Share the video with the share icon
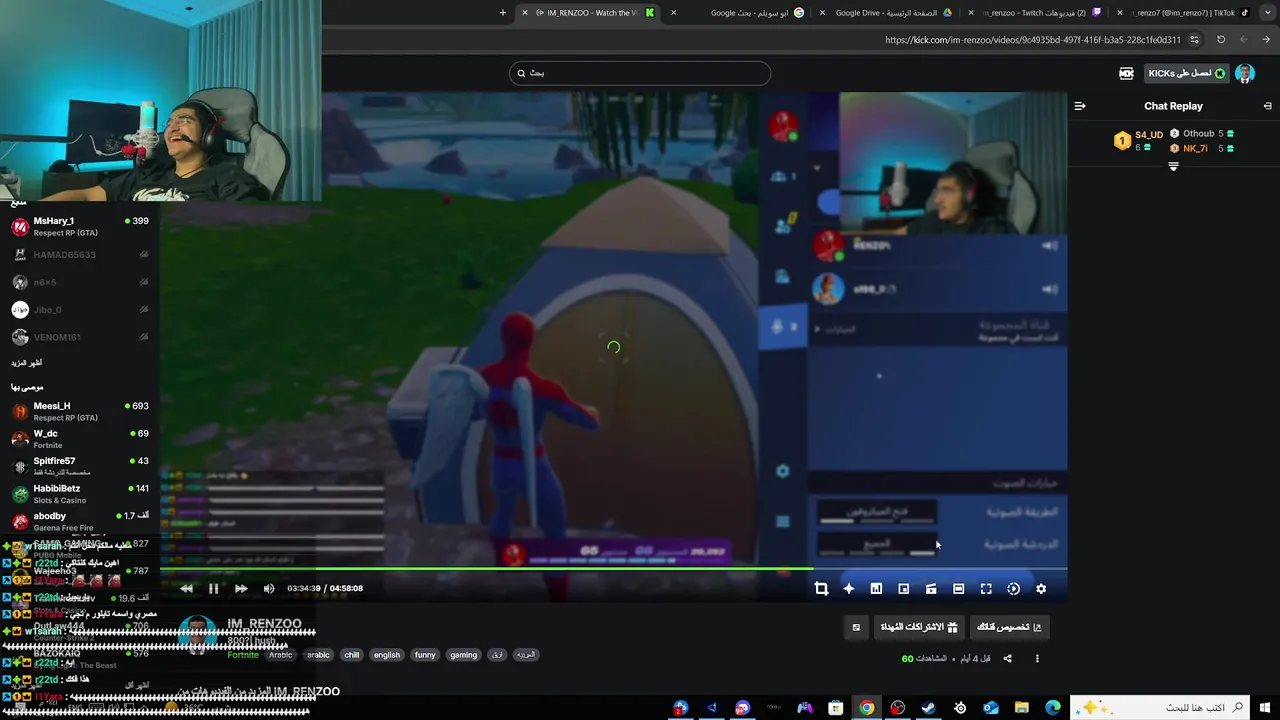Image resolution: width=1280 pixels, height=720 pixels. click(1007, 659)
